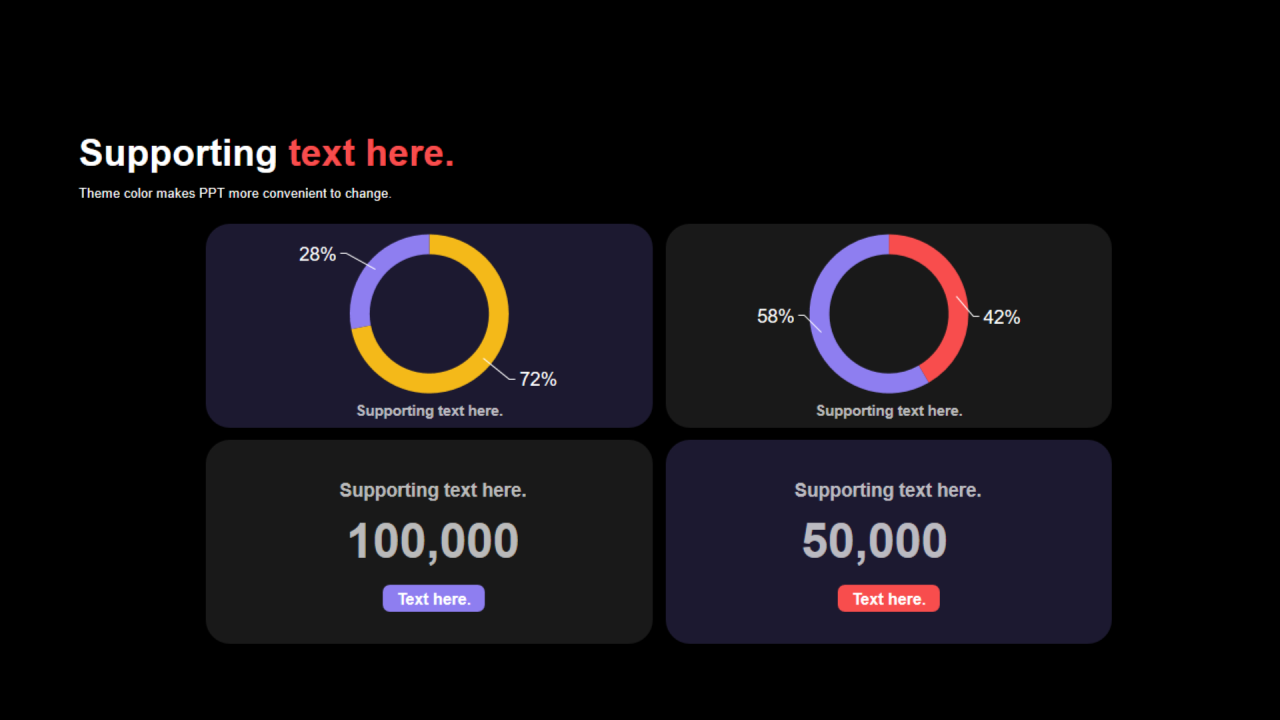Viewport: 1280px width, 720px height.
Task: Click the 100,000 figure
Action: tap(433, 541)
